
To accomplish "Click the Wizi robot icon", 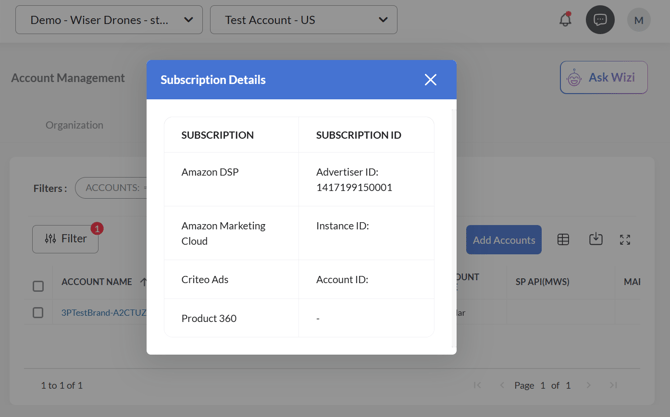I will point(575,78).
